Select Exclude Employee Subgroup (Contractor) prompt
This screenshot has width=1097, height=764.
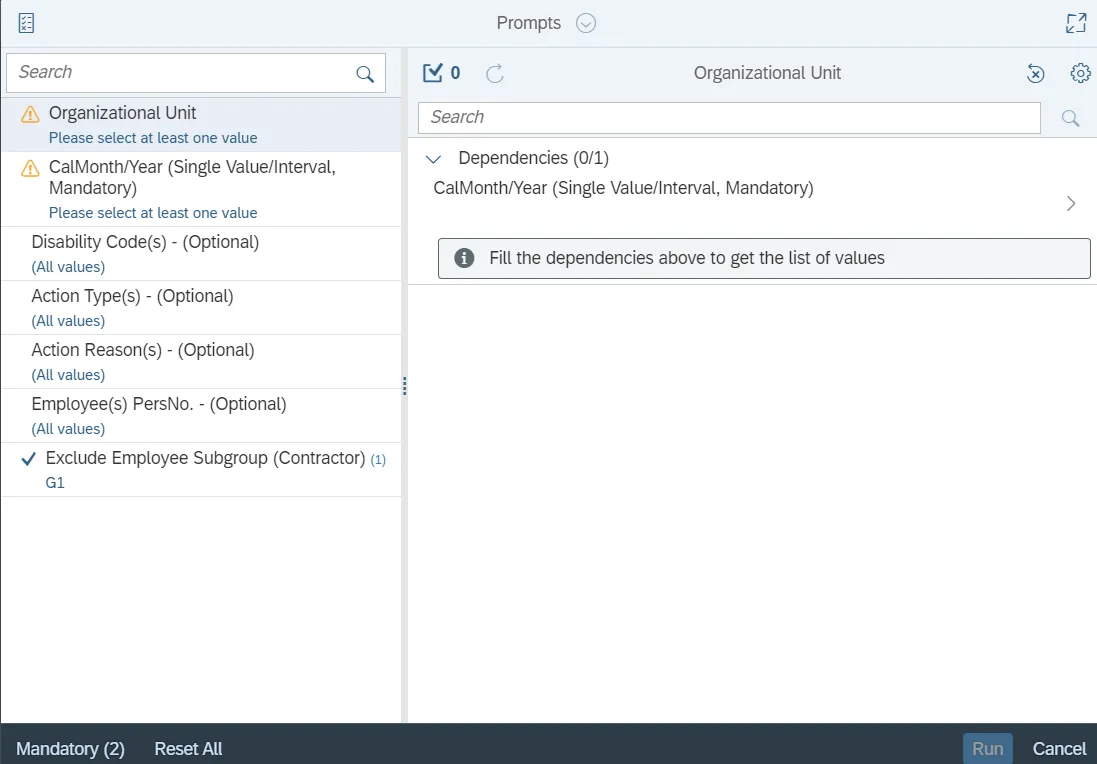tap(205, 458)
